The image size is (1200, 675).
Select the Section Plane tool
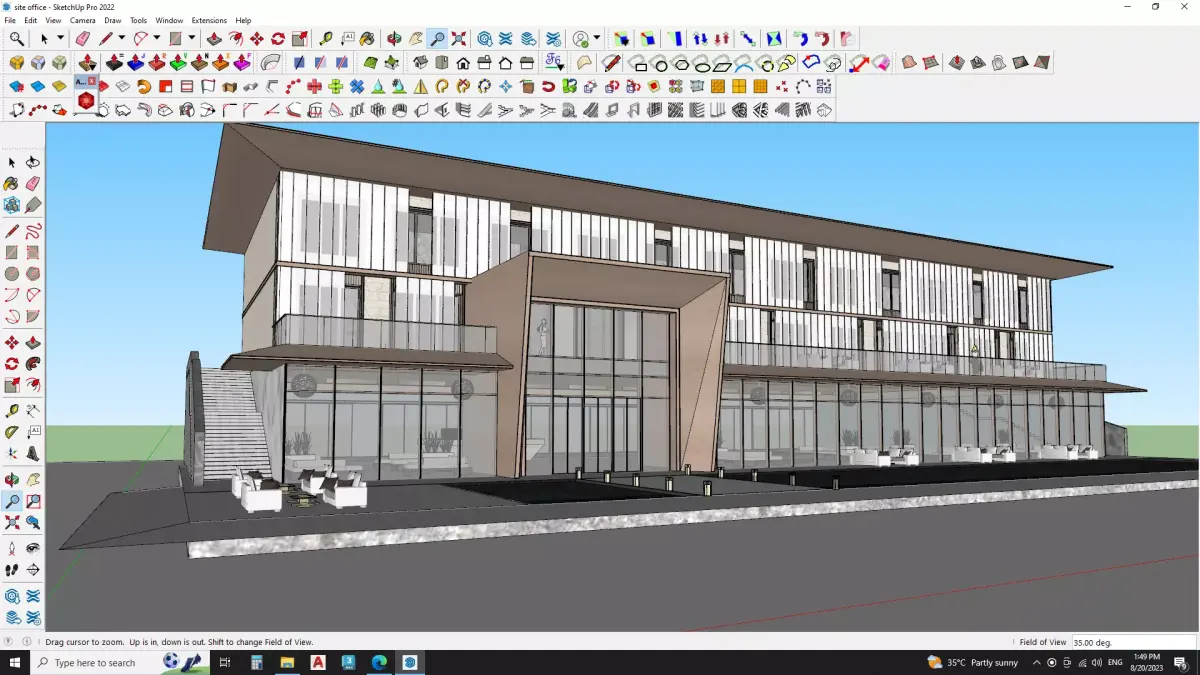33,569
